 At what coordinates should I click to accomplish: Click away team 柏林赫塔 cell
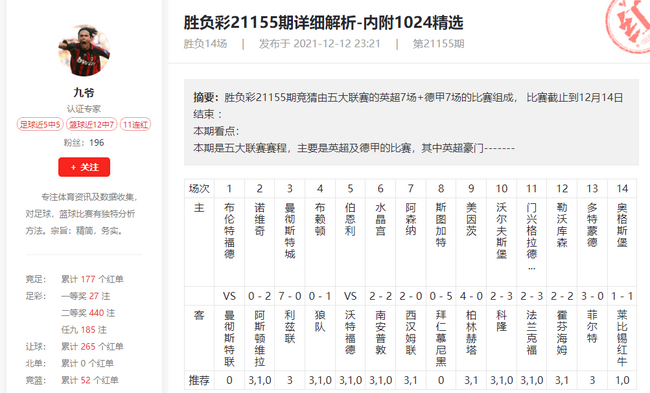tap(471, 338)
